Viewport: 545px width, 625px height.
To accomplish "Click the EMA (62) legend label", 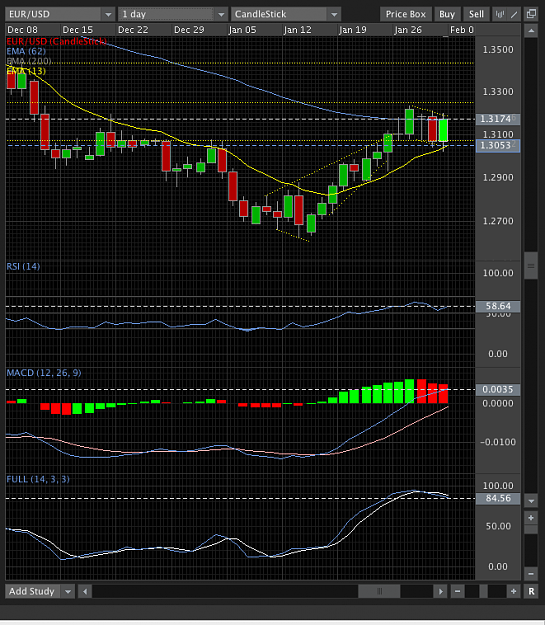I will (x=26, y=51).
